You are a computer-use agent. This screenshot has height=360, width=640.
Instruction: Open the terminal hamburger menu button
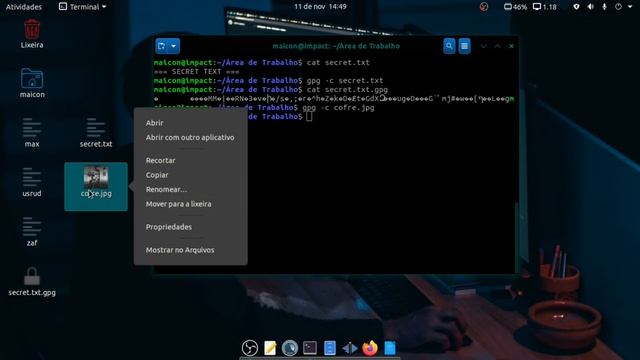point(464,46)
